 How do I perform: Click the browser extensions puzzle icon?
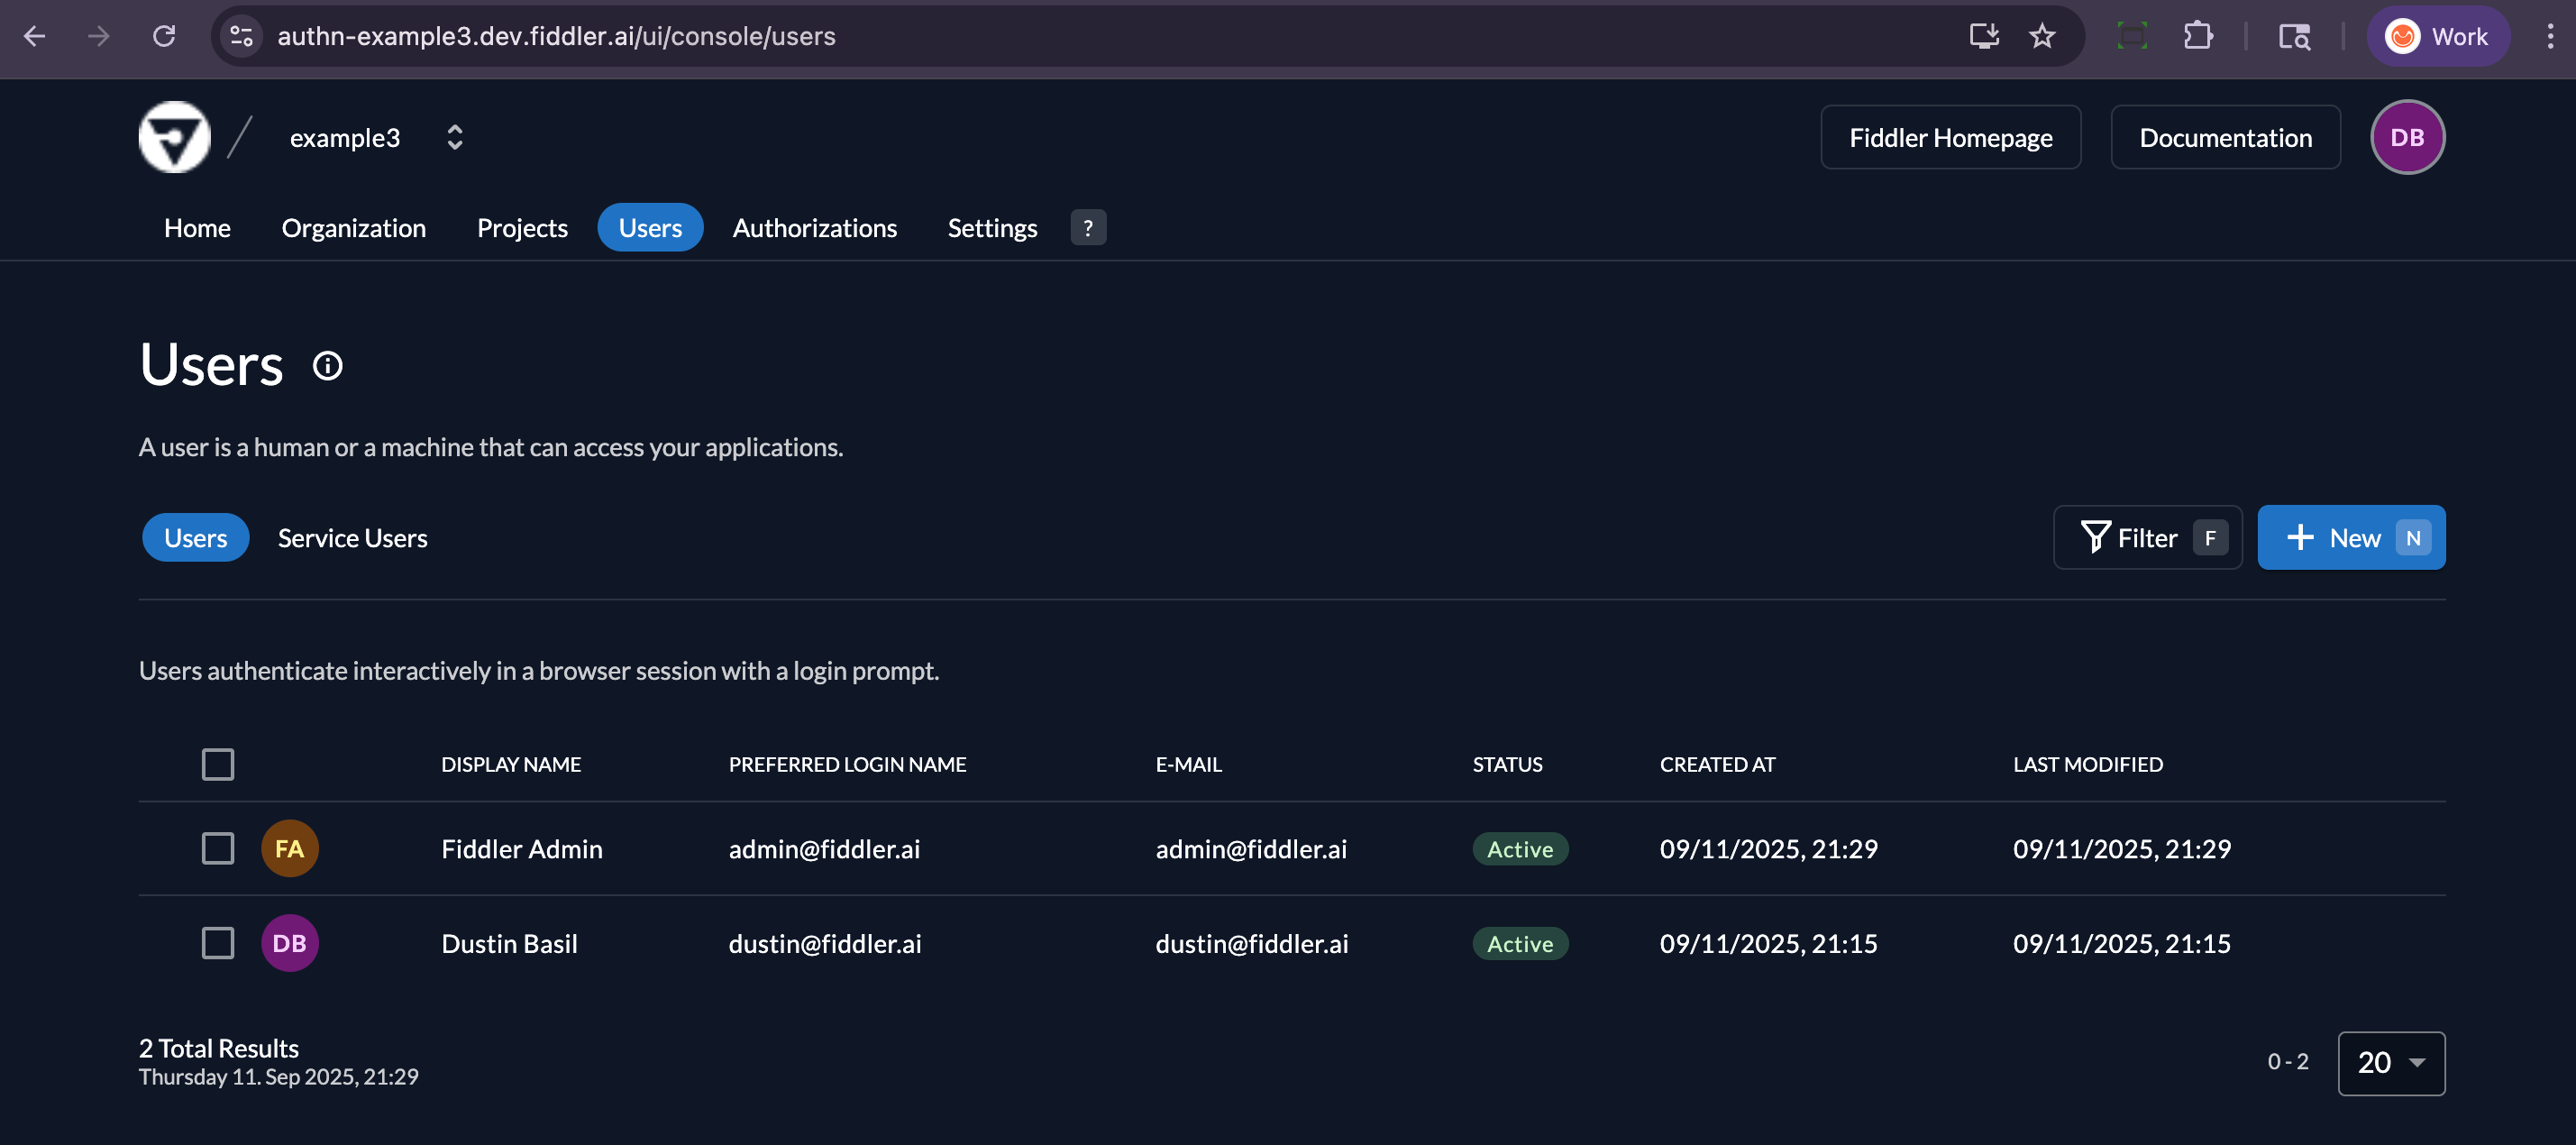(2199, 36)
